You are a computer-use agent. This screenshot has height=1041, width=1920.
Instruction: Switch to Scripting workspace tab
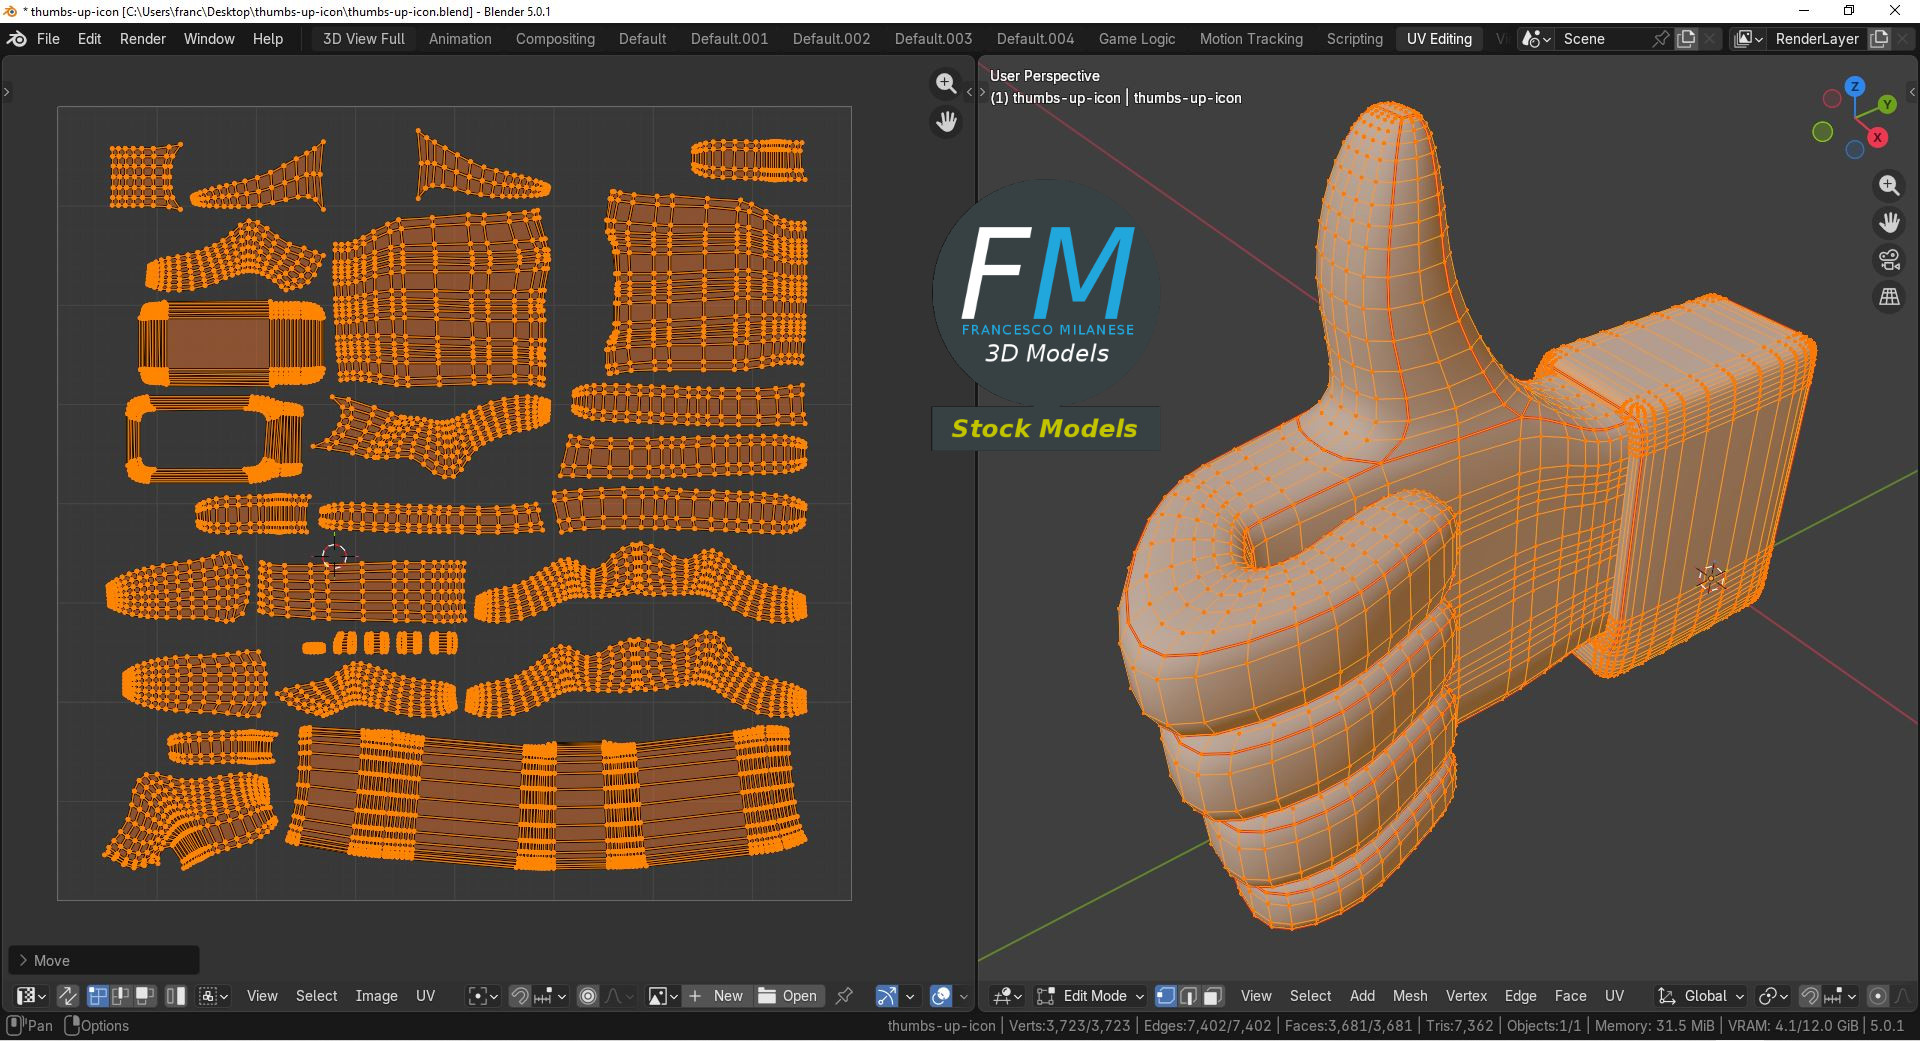pyautogui.click(x=1354, y=39)
